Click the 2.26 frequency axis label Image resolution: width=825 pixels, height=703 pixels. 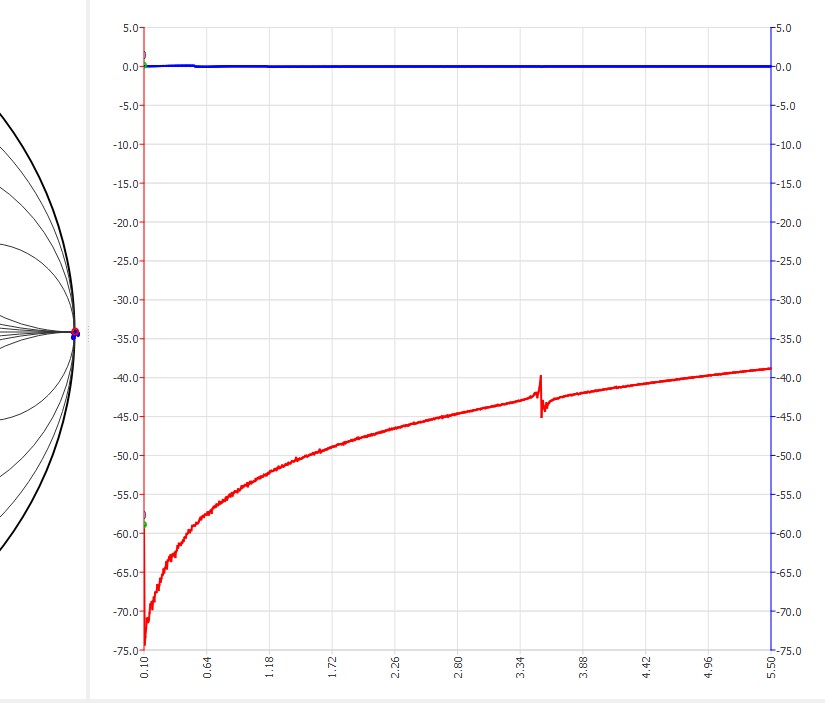coord(395,667)
